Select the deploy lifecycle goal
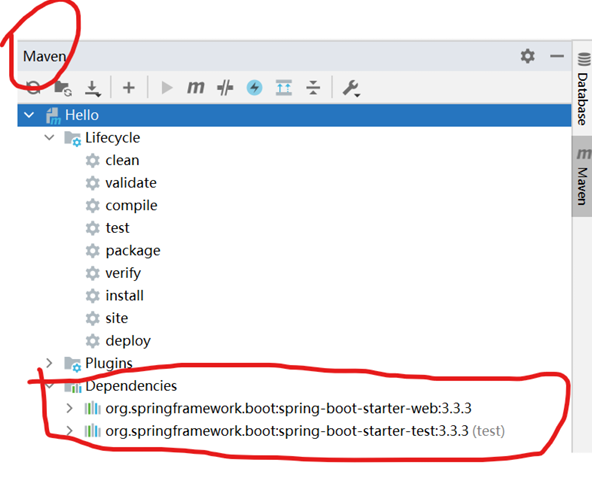Viewport: 605px width, 484px height. coord(128,341)
